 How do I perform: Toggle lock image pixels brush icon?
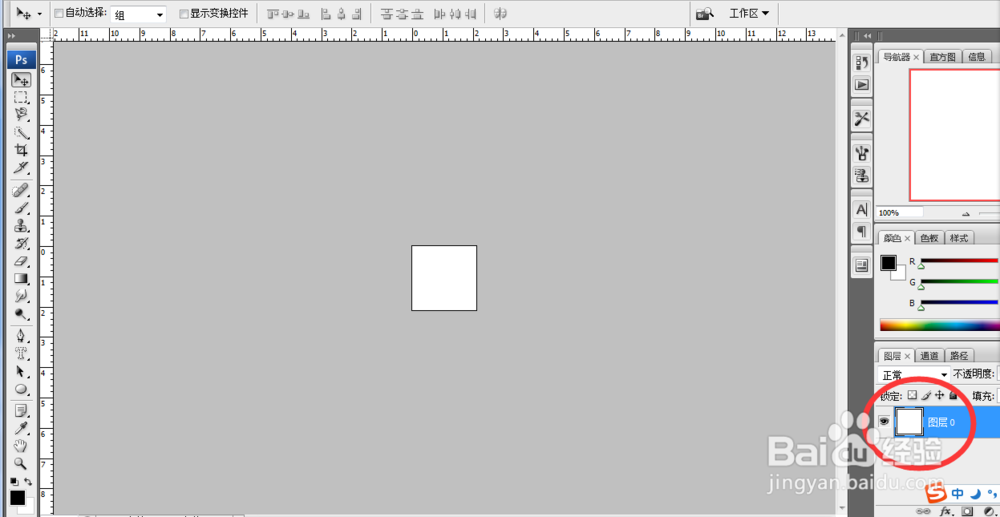tap(926, 395)
